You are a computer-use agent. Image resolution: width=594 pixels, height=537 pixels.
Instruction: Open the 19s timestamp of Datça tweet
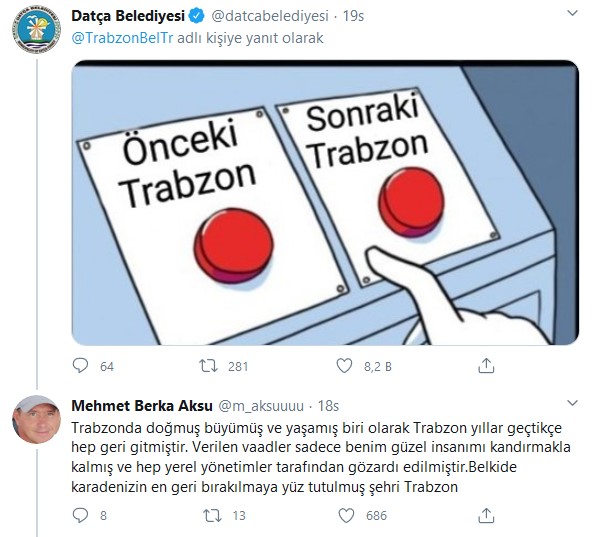(353, 16)
